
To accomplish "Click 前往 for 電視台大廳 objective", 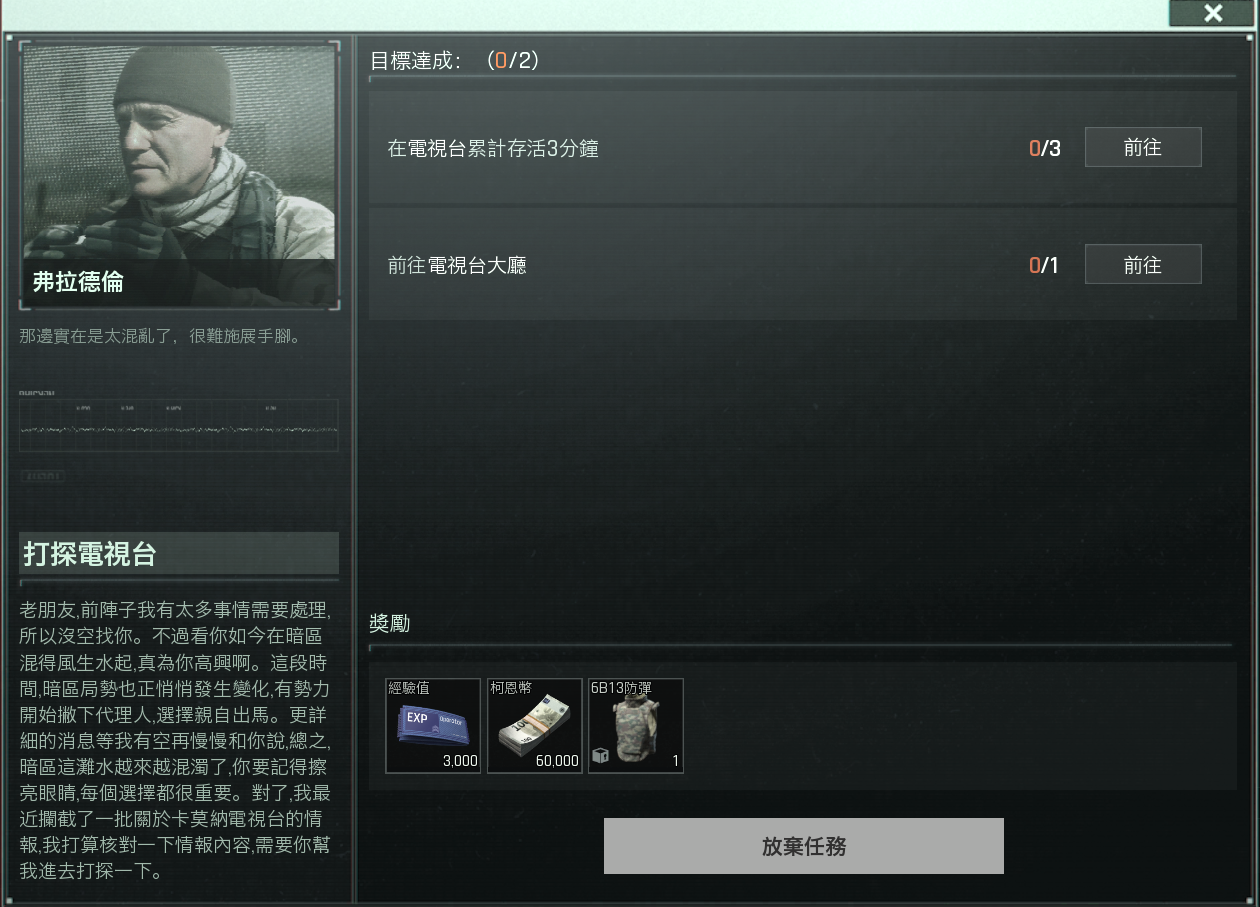I will [x=1143, y=265].
